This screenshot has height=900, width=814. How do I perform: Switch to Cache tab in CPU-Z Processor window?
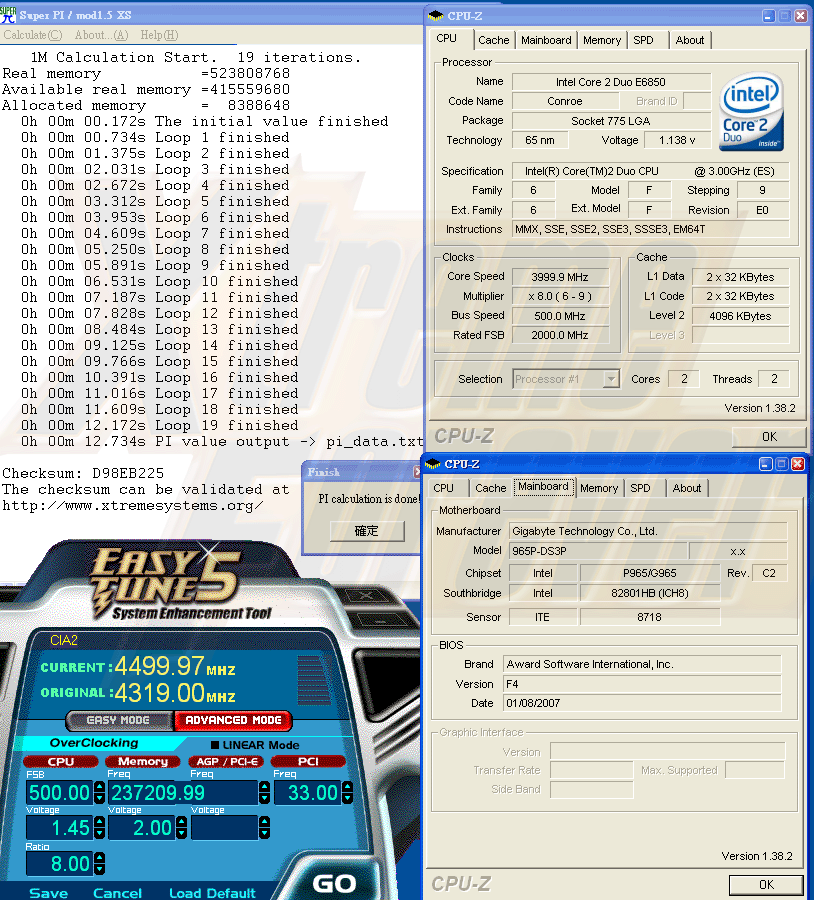click(494, 40)
